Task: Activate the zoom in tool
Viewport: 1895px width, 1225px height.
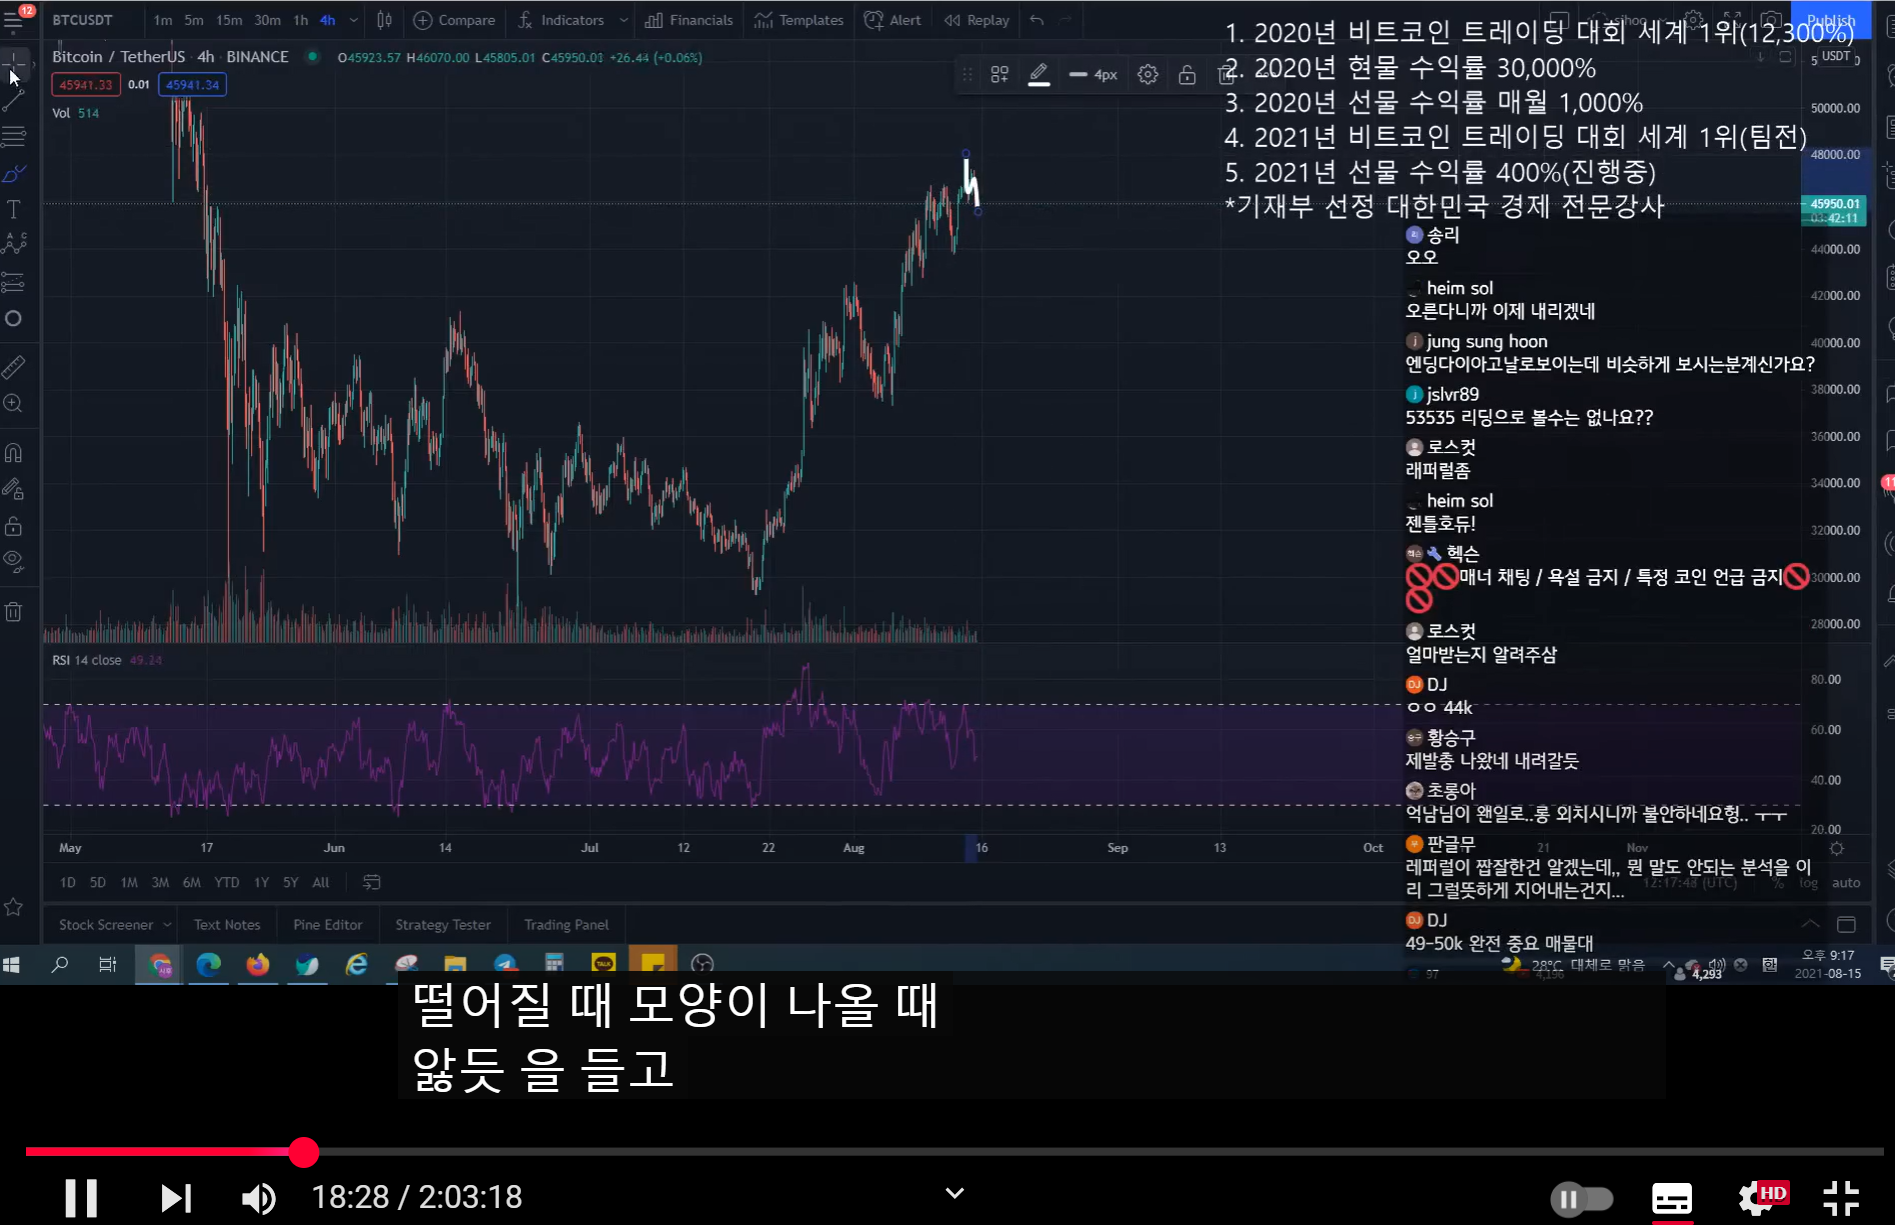Action: [x=14, y=403]
